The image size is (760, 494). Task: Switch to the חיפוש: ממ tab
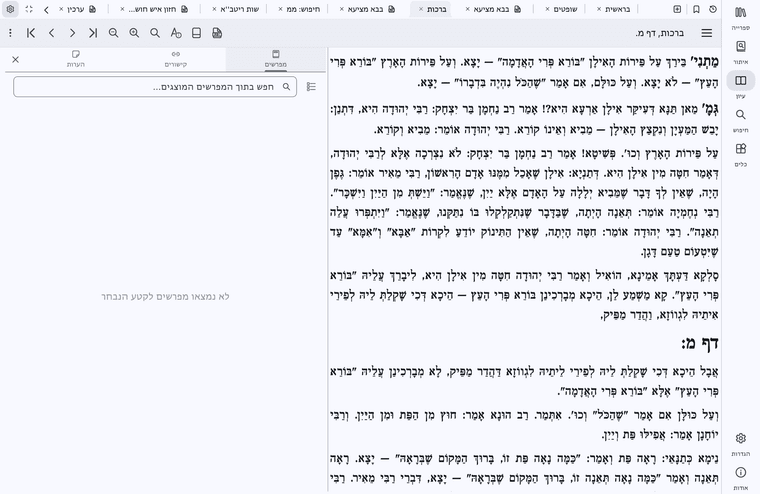click(302, 9)
